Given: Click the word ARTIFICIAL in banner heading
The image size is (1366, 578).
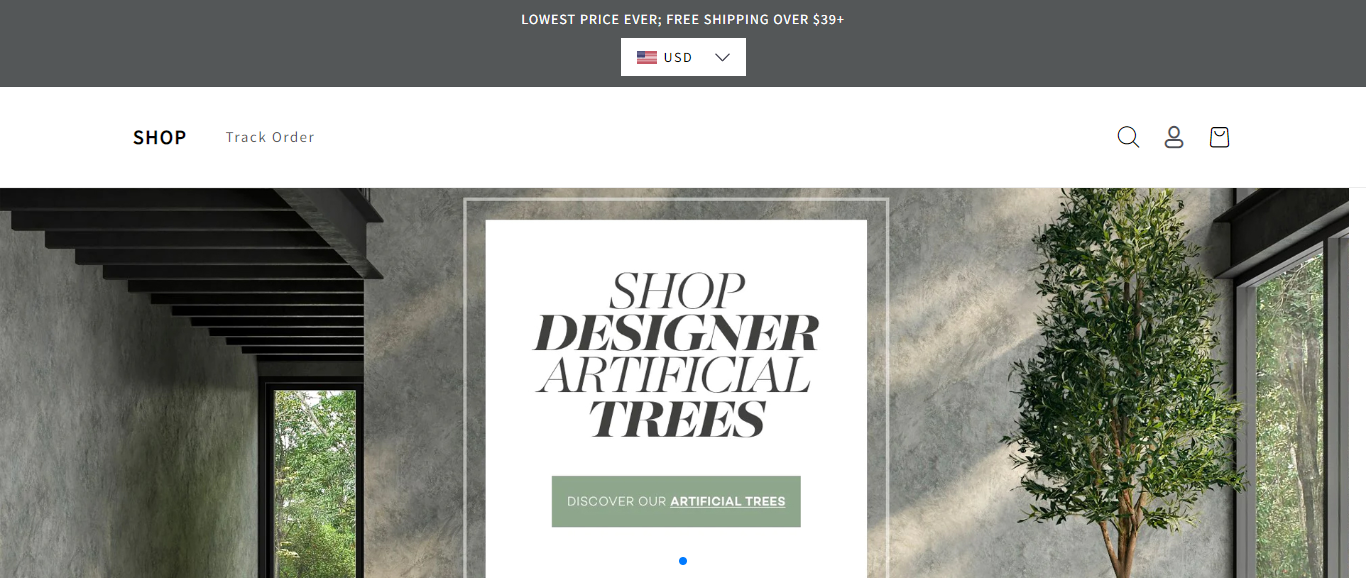Looking at the screenshot, I should click(x=674, y=375).
